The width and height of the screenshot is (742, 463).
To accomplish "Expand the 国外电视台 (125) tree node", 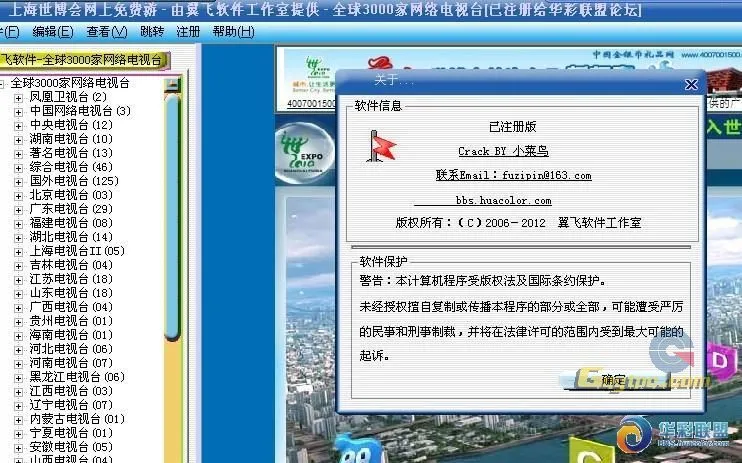I will (x=18, y=181).
